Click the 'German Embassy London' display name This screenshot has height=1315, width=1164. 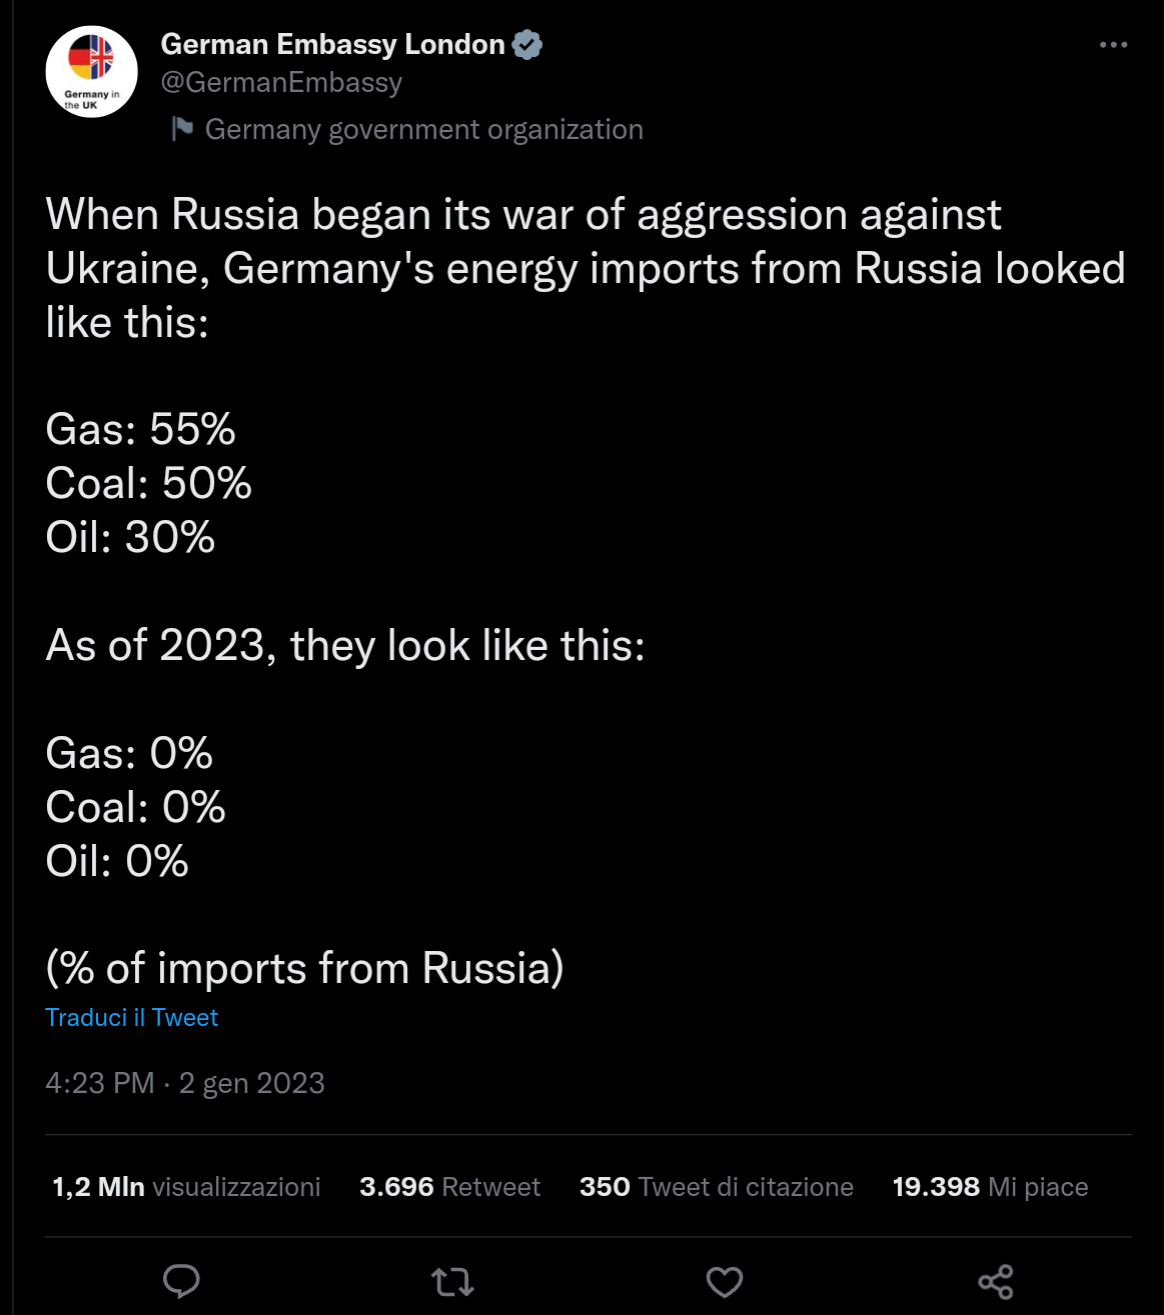pyautogui.click(x=331, y=43)
